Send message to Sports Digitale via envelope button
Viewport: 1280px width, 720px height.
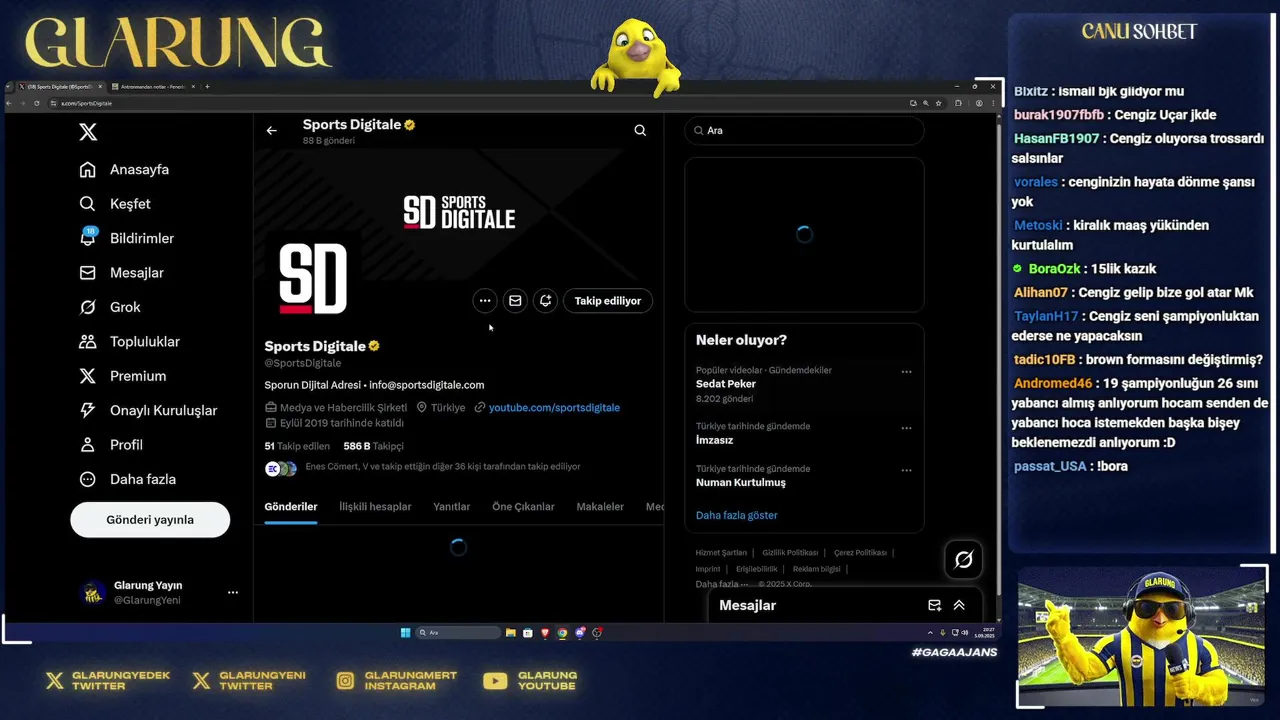click(515, 300)
